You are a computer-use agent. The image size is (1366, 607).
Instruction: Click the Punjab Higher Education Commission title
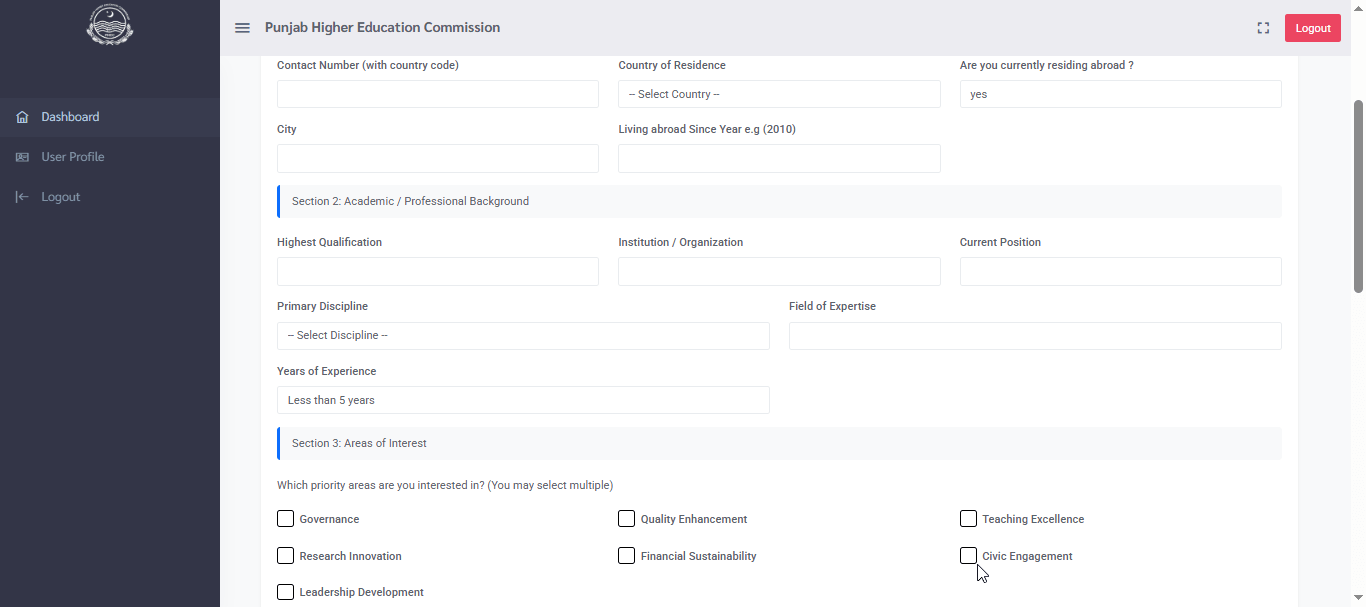tap(382, 28)
